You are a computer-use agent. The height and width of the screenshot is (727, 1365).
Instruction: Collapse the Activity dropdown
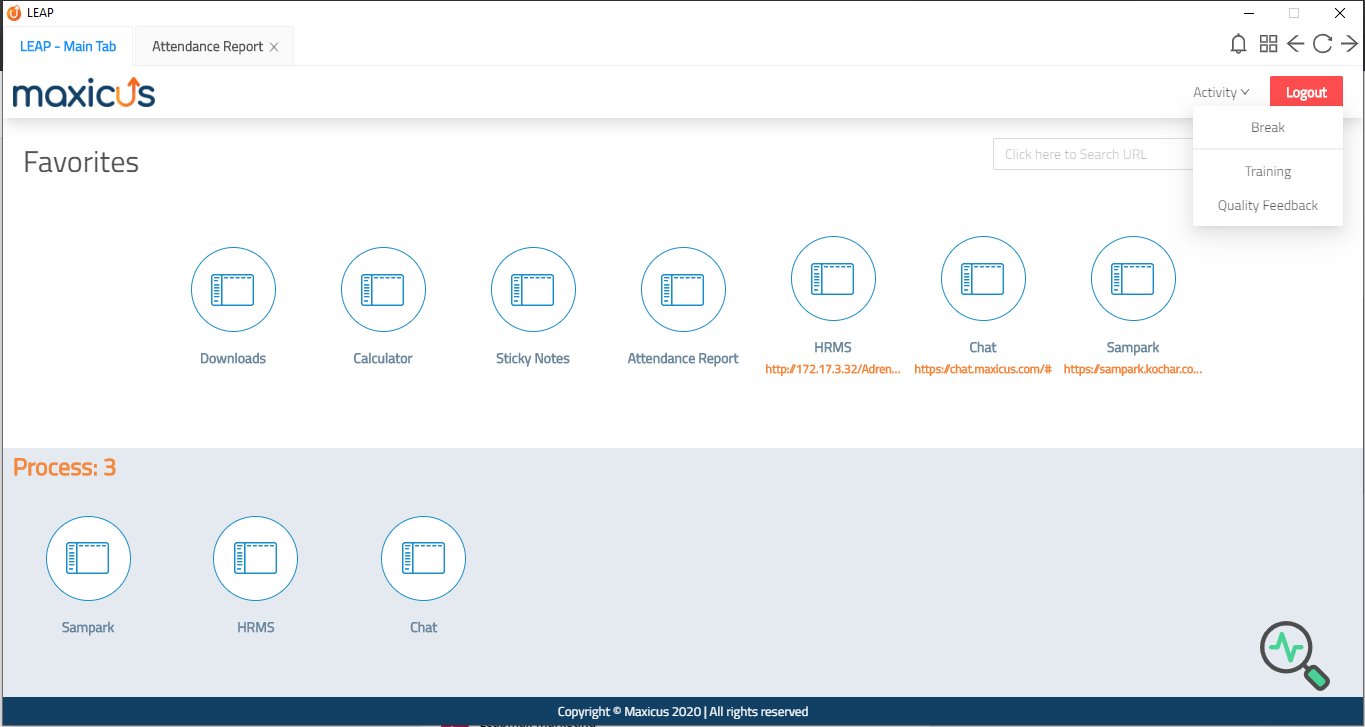click(x=1221, y=92)
